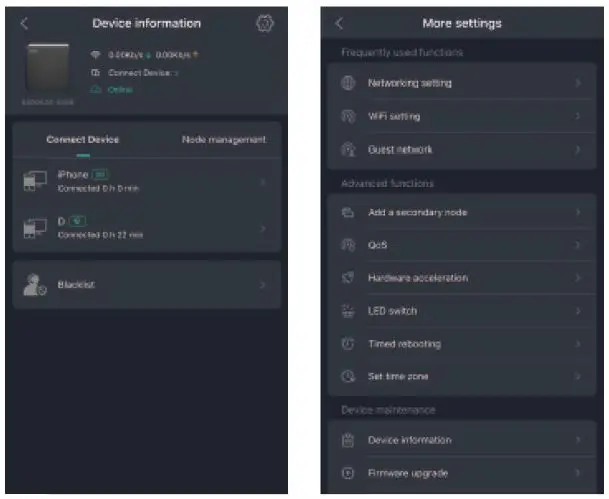The height and width of the screenshot is (499, 609).
Task: Open QoS settings
Action: [462, 245]
